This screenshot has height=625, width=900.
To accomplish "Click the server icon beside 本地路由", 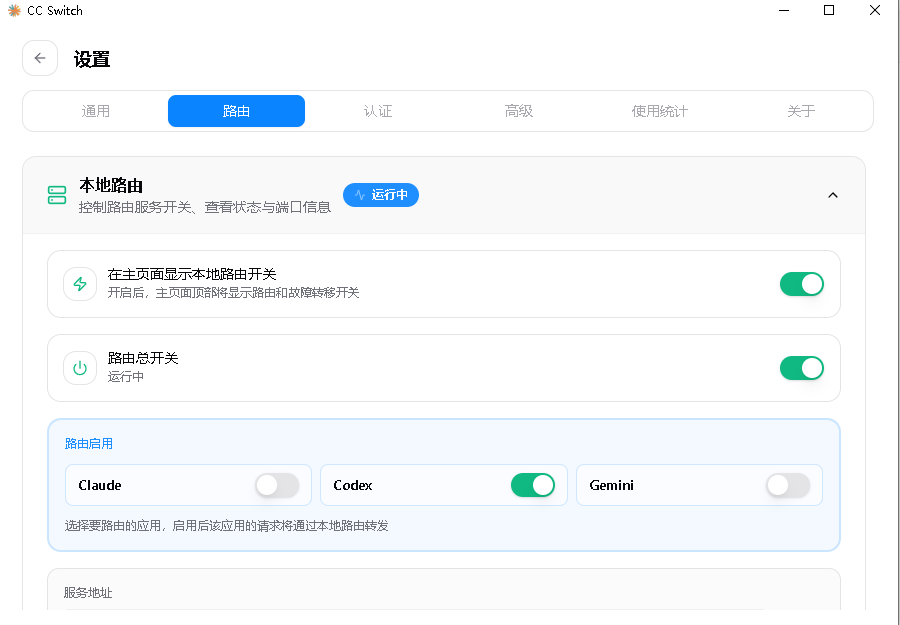I will tap(57, 195).
